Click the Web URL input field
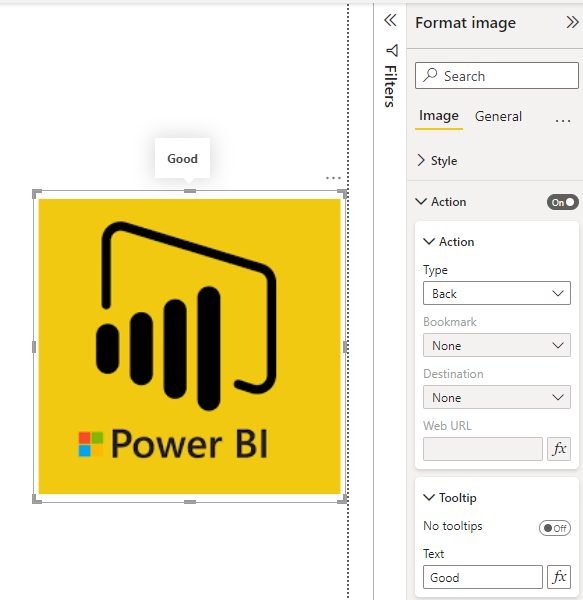Viewport: 583px width, 600px height. [x=483, y=449]
